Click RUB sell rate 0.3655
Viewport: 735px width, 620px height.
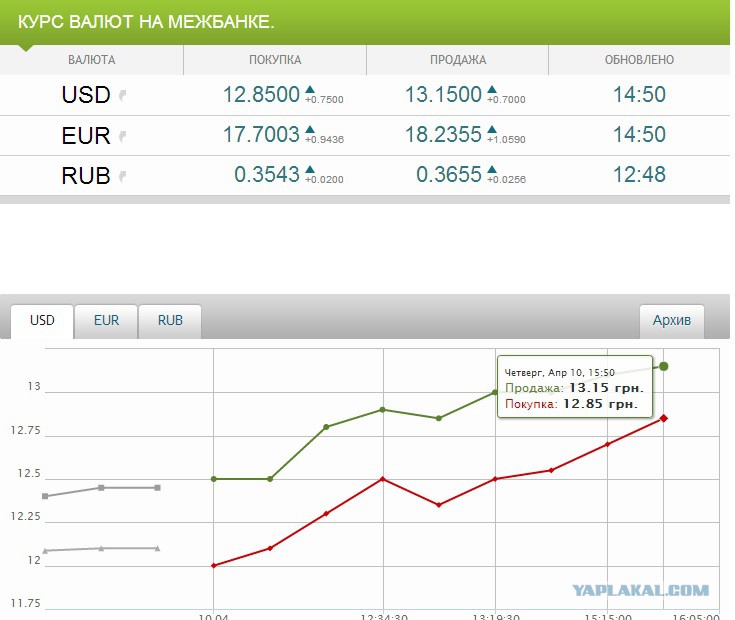point(449,175)
